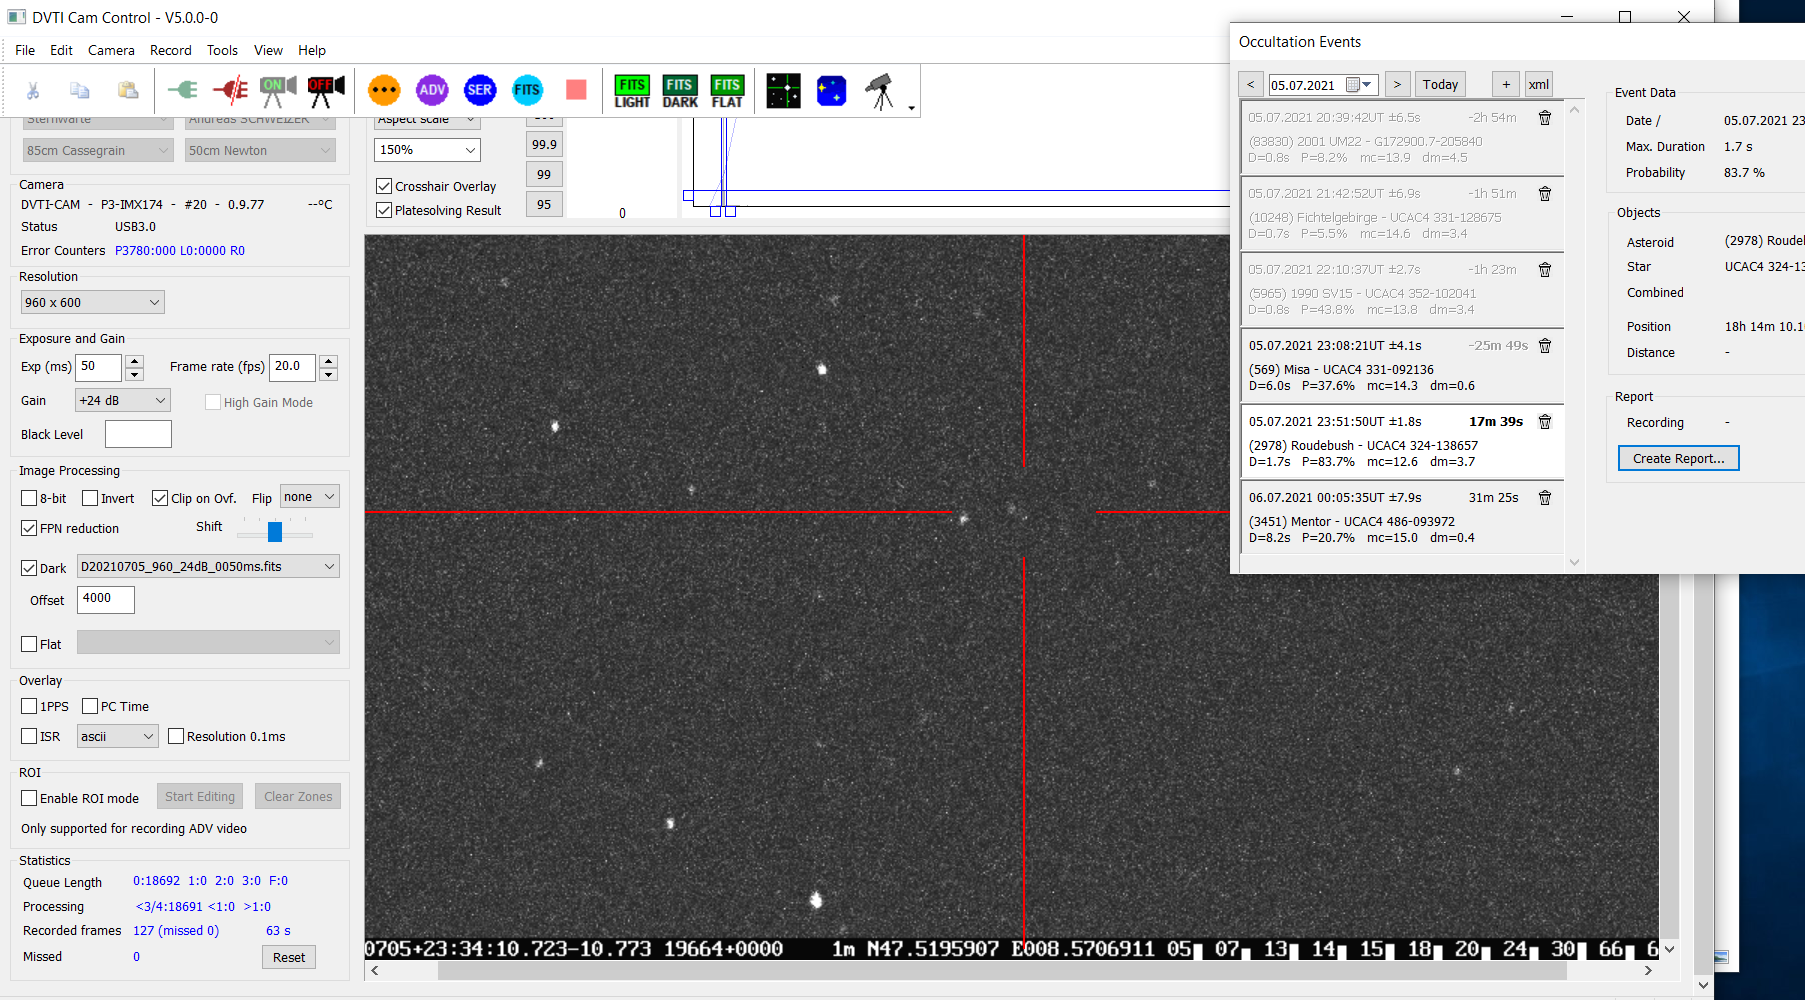Click the Shift slider handle
The height and width of the screenshot is (1000, 1805).
[x=275, y=531]
